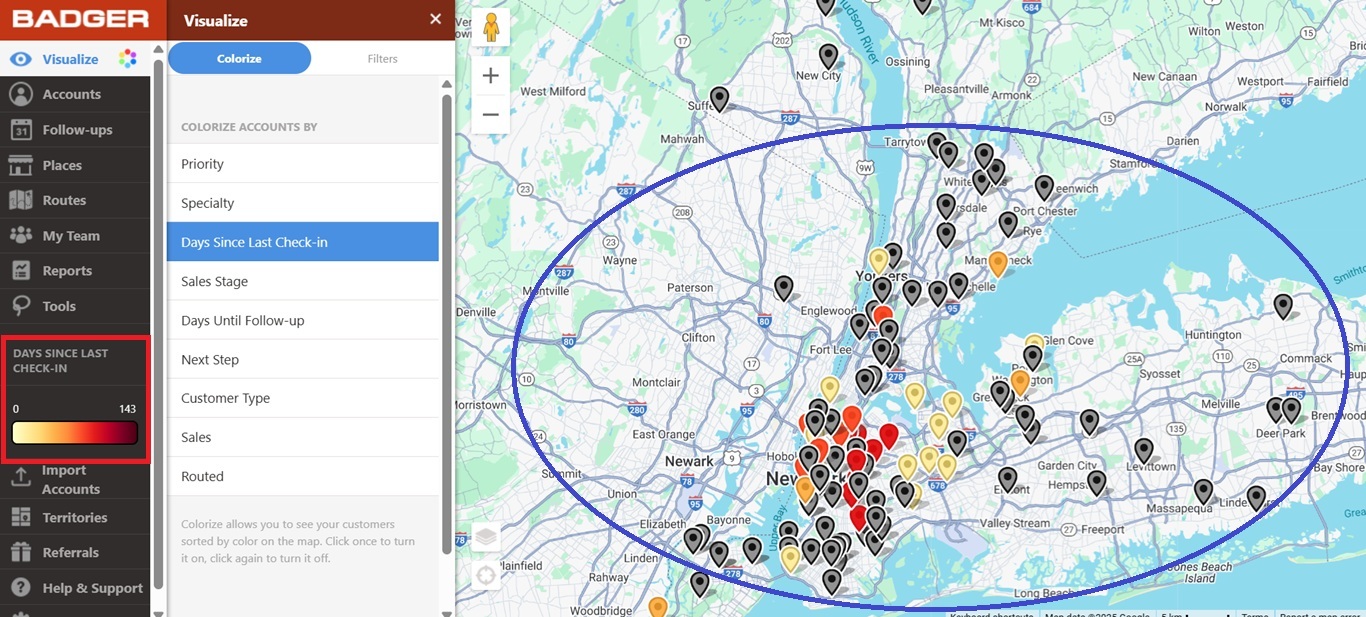Screen dimensions: 1366x617
Task: Toggle colorize by Specialty
Action: [303, 203]
